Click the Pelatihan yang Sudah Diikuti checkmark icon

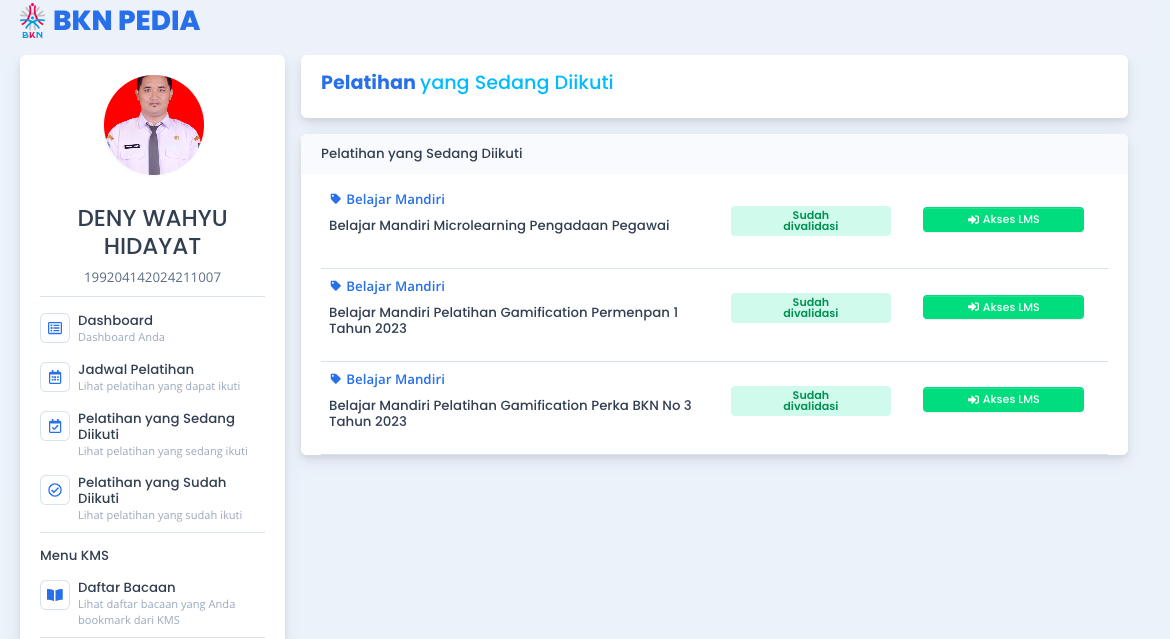coord(55,490)
